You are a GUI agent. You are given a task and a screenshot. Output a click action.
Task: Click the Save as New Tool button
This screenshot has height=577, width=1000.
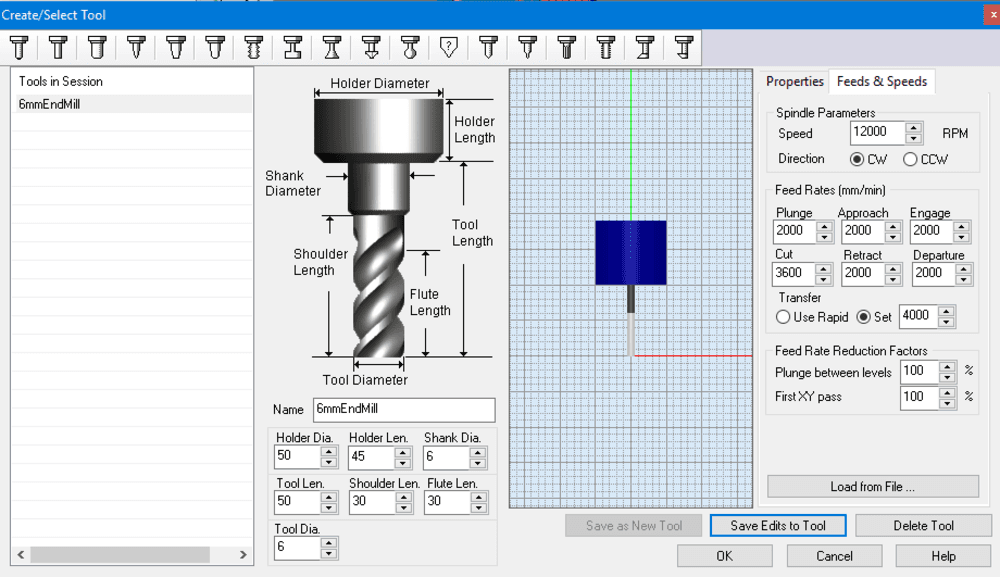pyautogui.click(x=633, y=525)
